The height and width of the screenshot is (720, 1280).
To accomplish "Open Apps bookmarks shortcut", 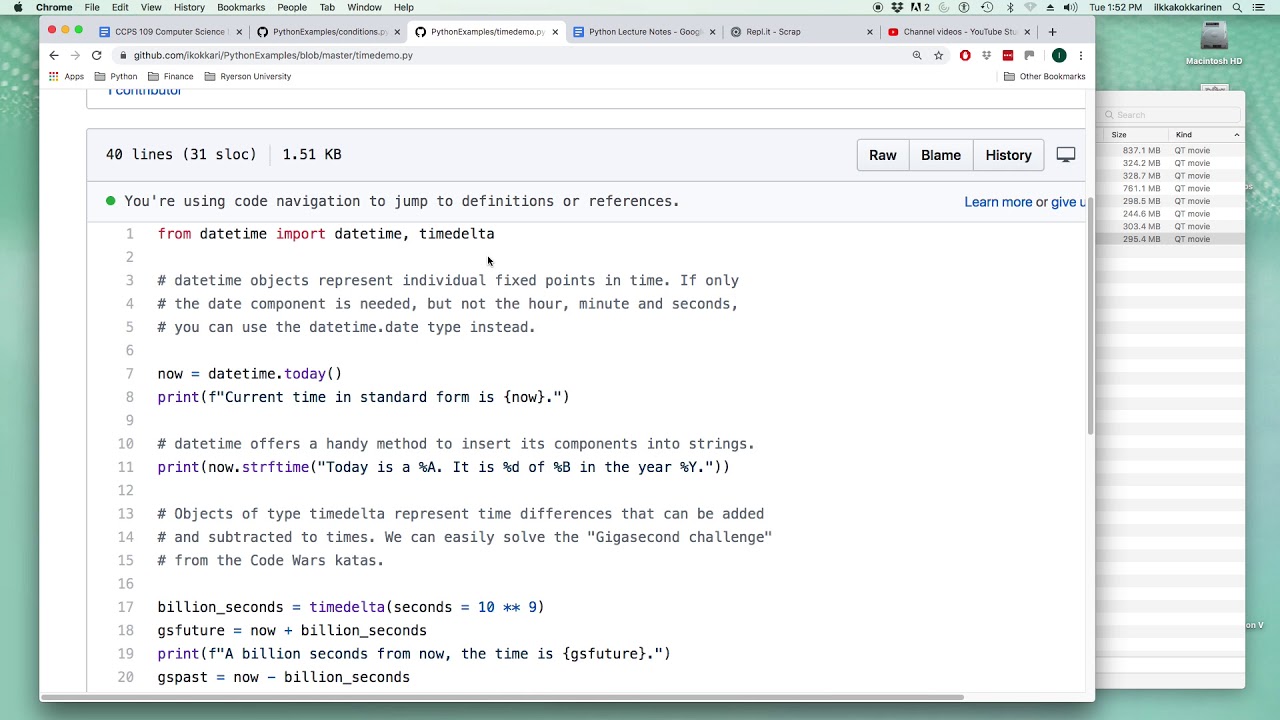I will 66,77.
